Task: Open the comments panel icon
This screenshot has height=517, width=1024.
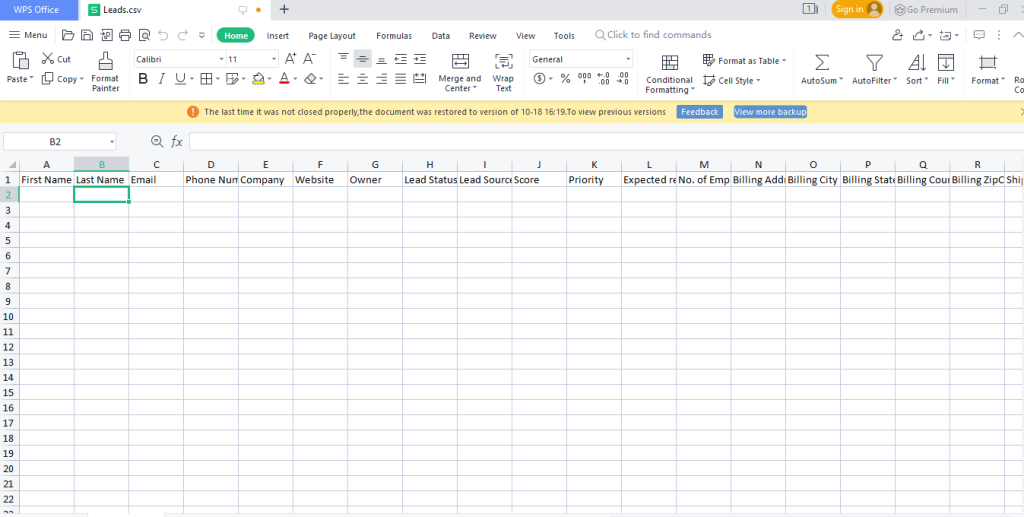Action: (979, 35)
